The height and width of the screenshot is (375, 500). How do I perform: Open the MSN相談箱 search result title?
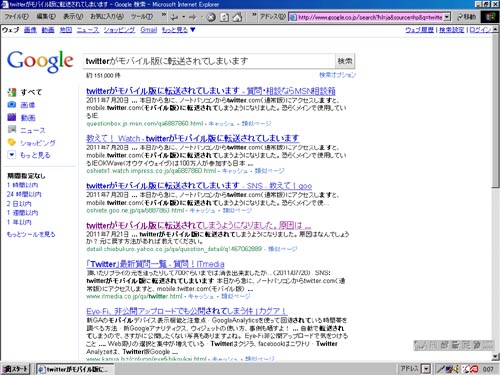click(x=211, y=91)
